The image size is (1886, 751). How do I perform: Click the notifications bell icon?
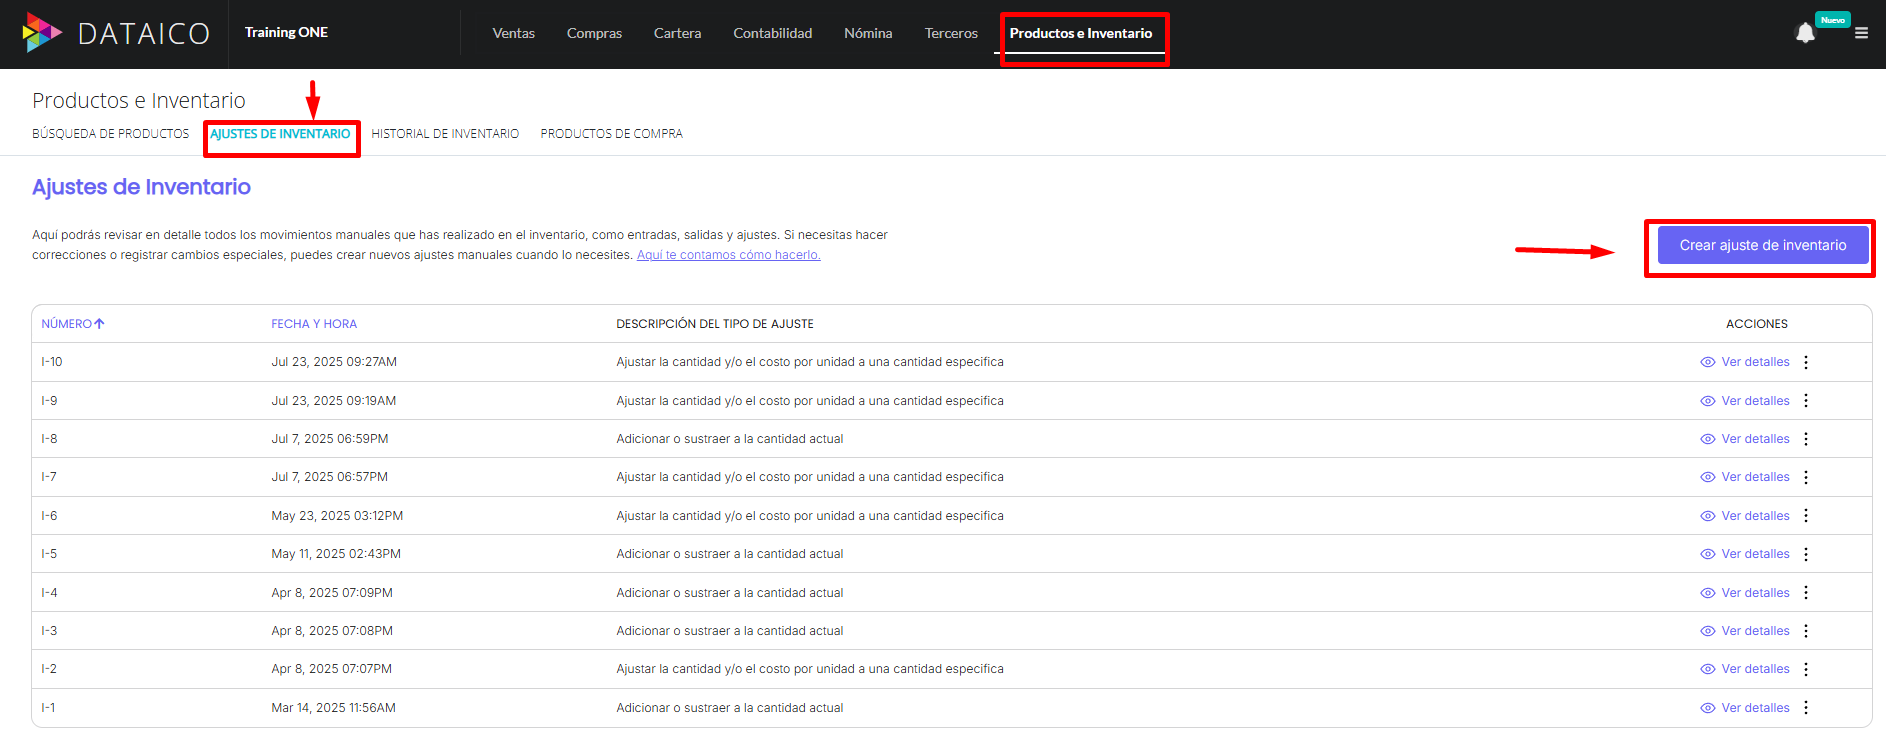[1805, 34]
